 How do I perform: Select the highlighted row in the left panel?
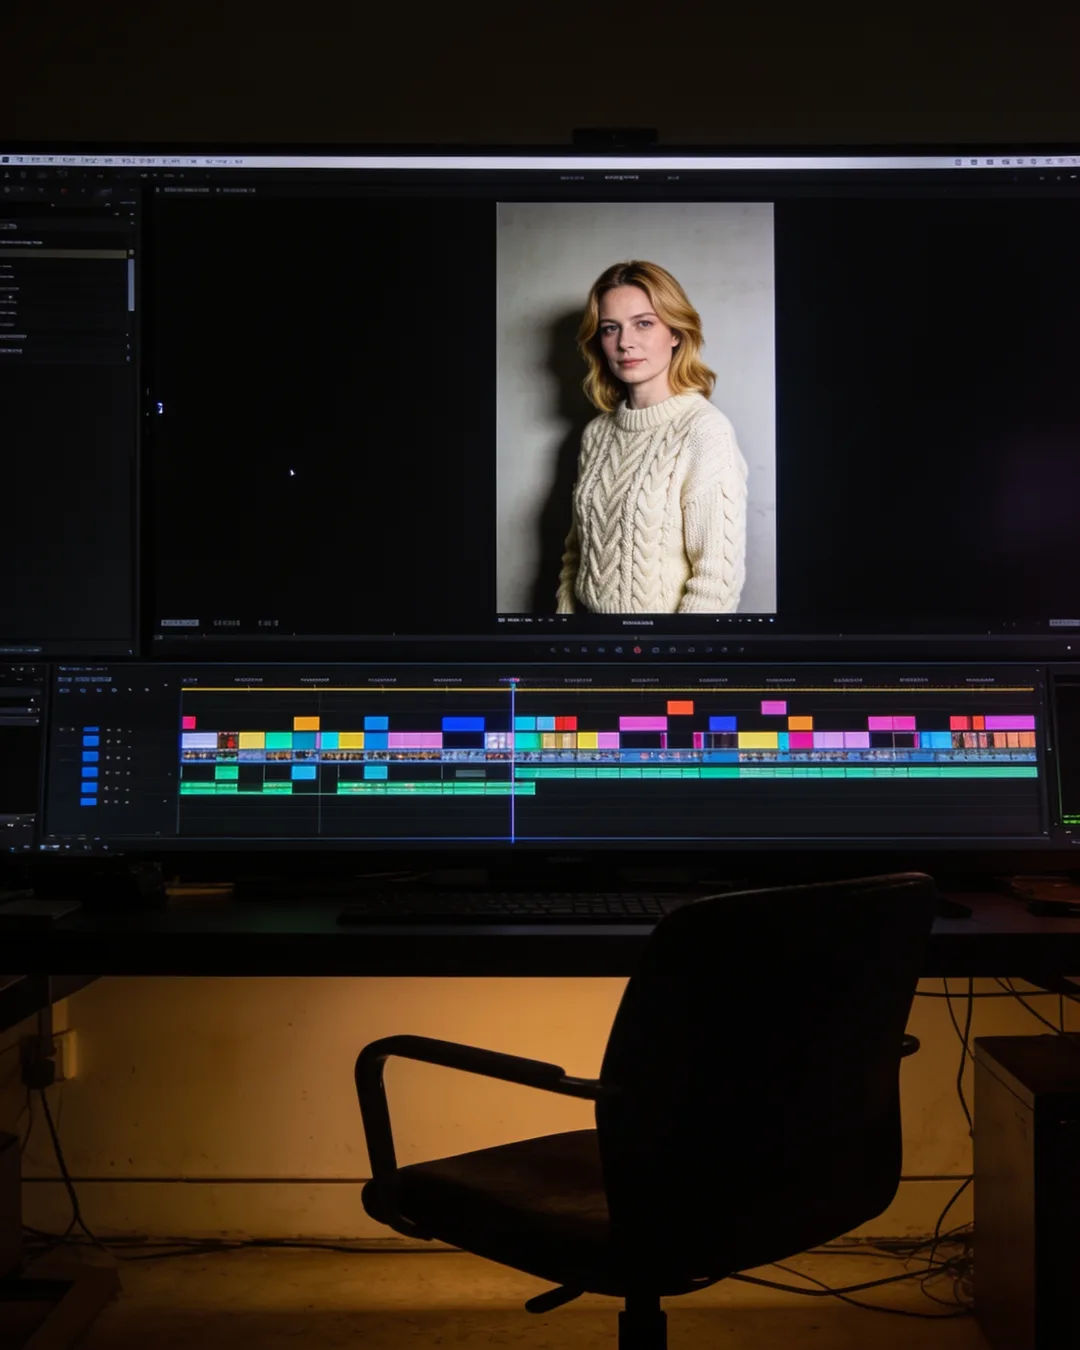pyautogui.click(x=63, y=254)
